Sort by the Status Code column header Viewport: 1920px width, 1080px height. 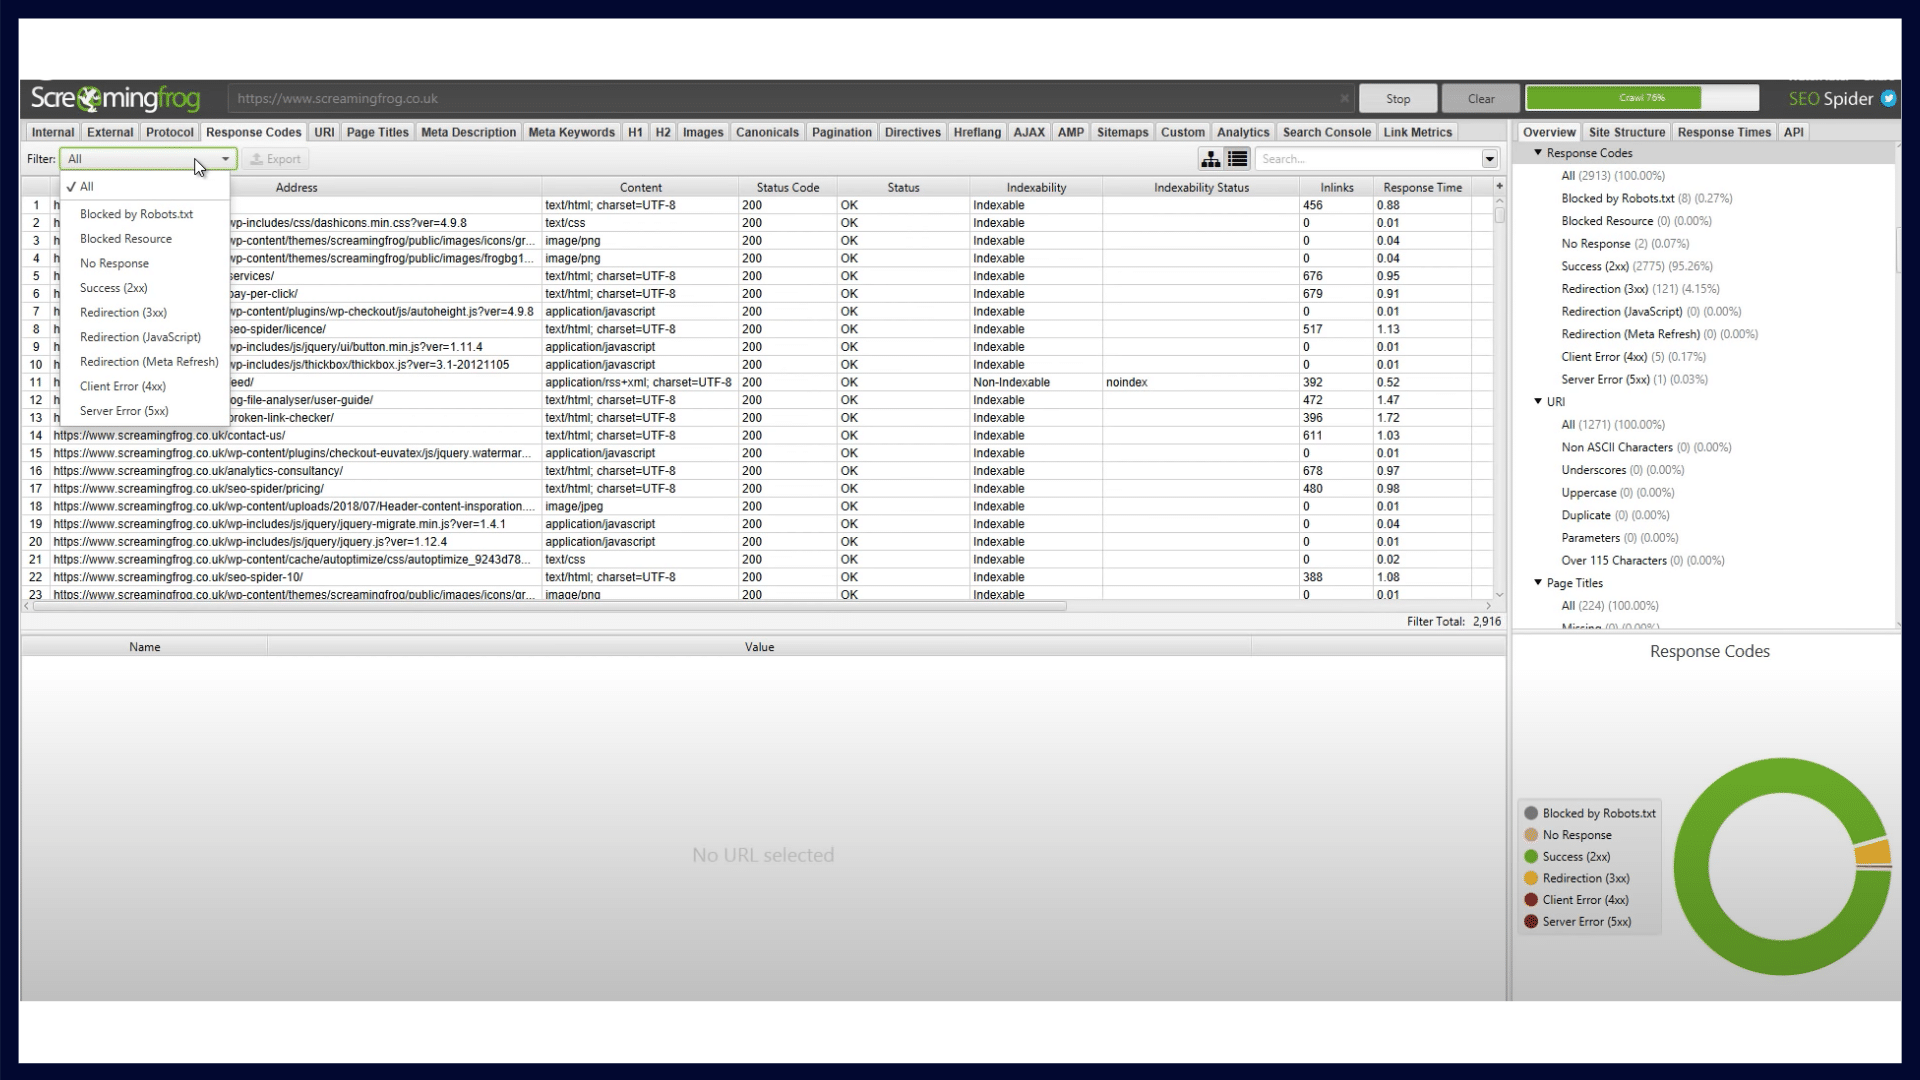pos(787,187)
